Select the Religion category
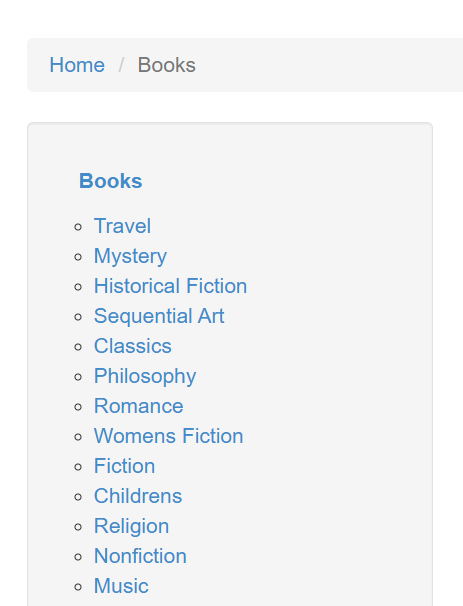The width and height of the screenshot is (463, 606). point(131,526)
